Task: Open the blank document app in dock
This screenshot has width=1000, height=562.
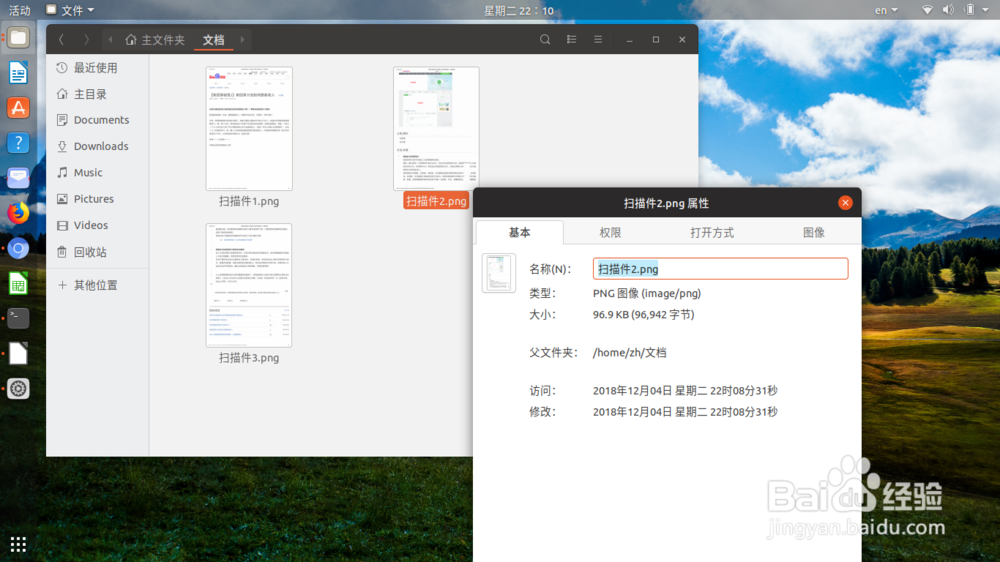Action: (18, 353)
